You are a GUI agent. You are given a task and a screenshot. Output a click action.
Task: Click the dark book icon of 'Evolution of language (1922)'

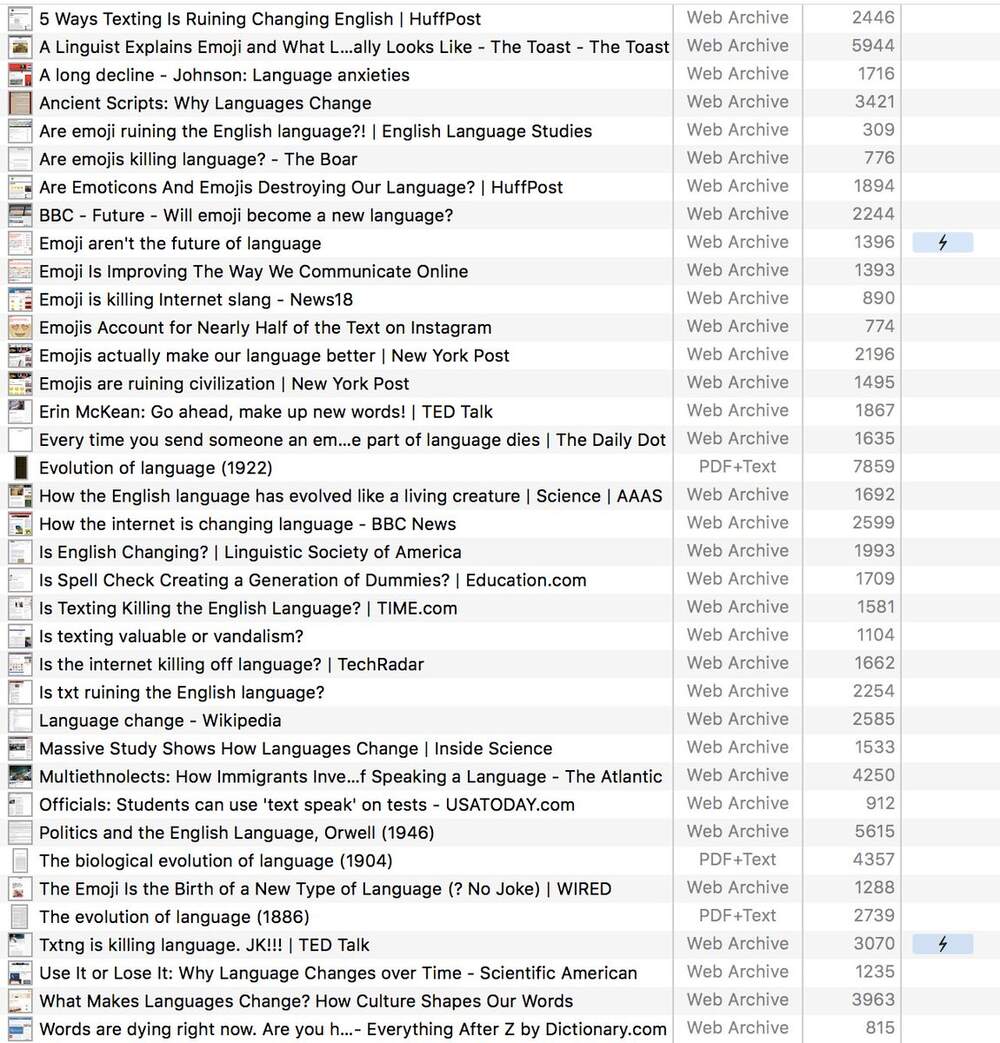click(20, 468)
